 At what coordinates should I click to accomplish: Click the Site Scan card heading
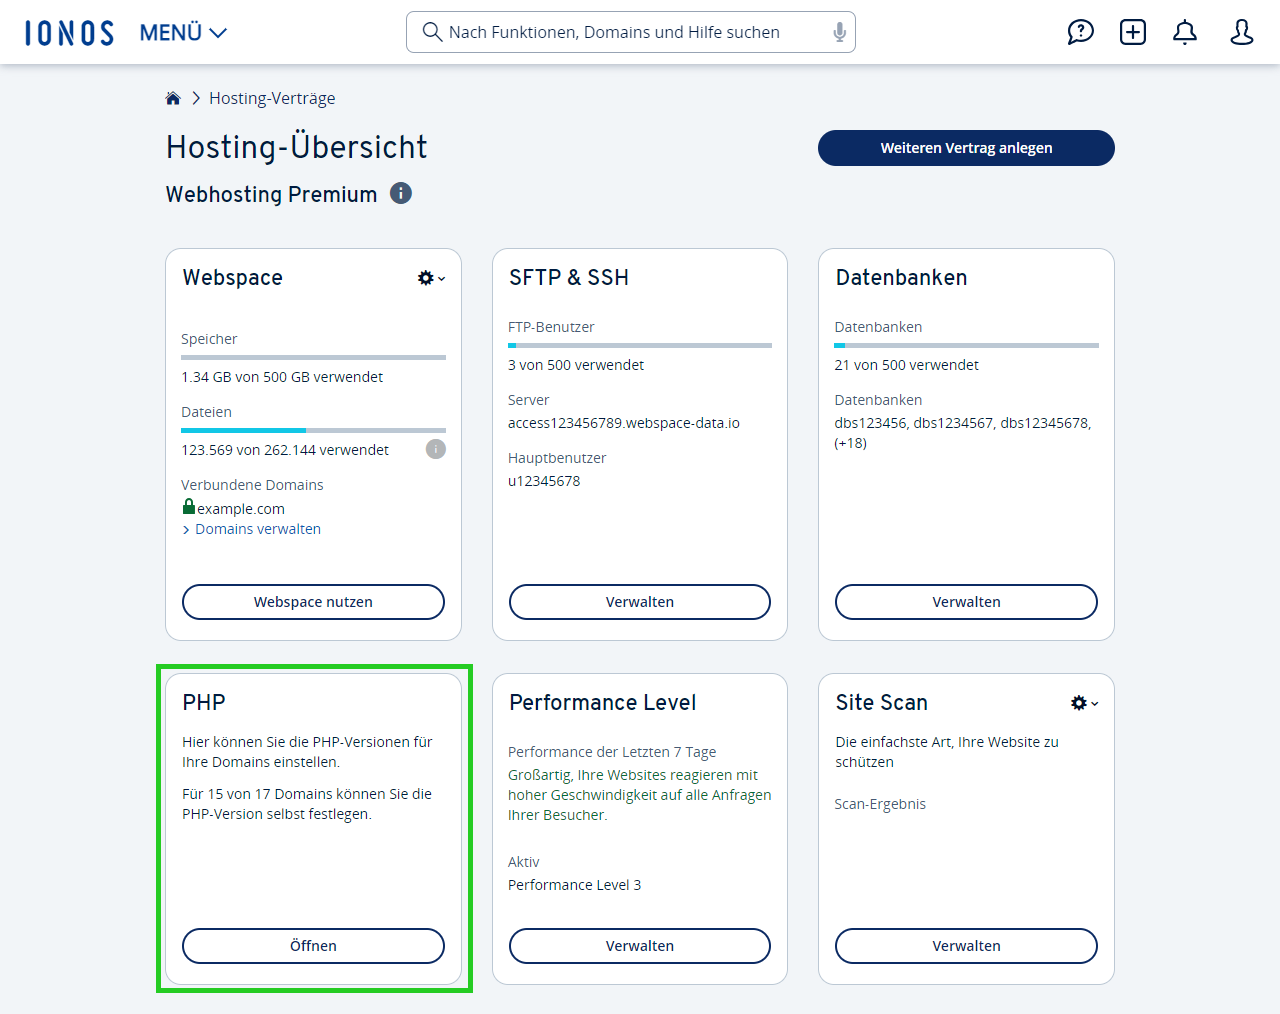point(882,703)
